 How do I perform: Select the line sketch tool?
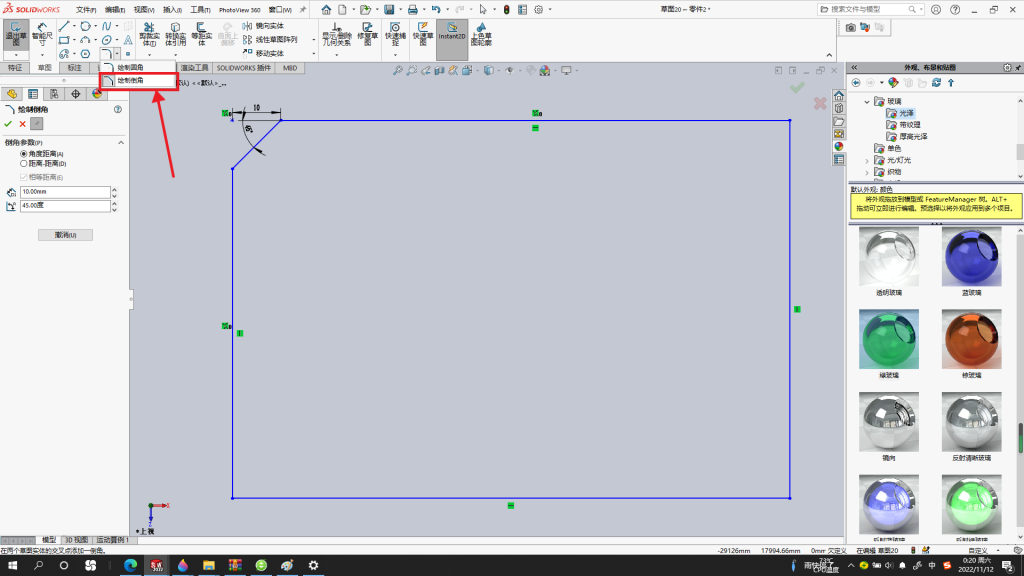(64, 26)
